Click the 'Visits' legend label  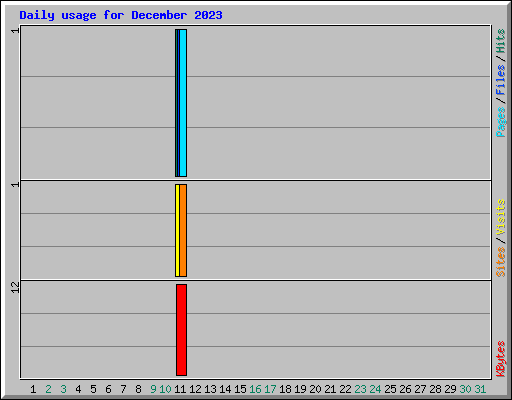coord(500,217)
